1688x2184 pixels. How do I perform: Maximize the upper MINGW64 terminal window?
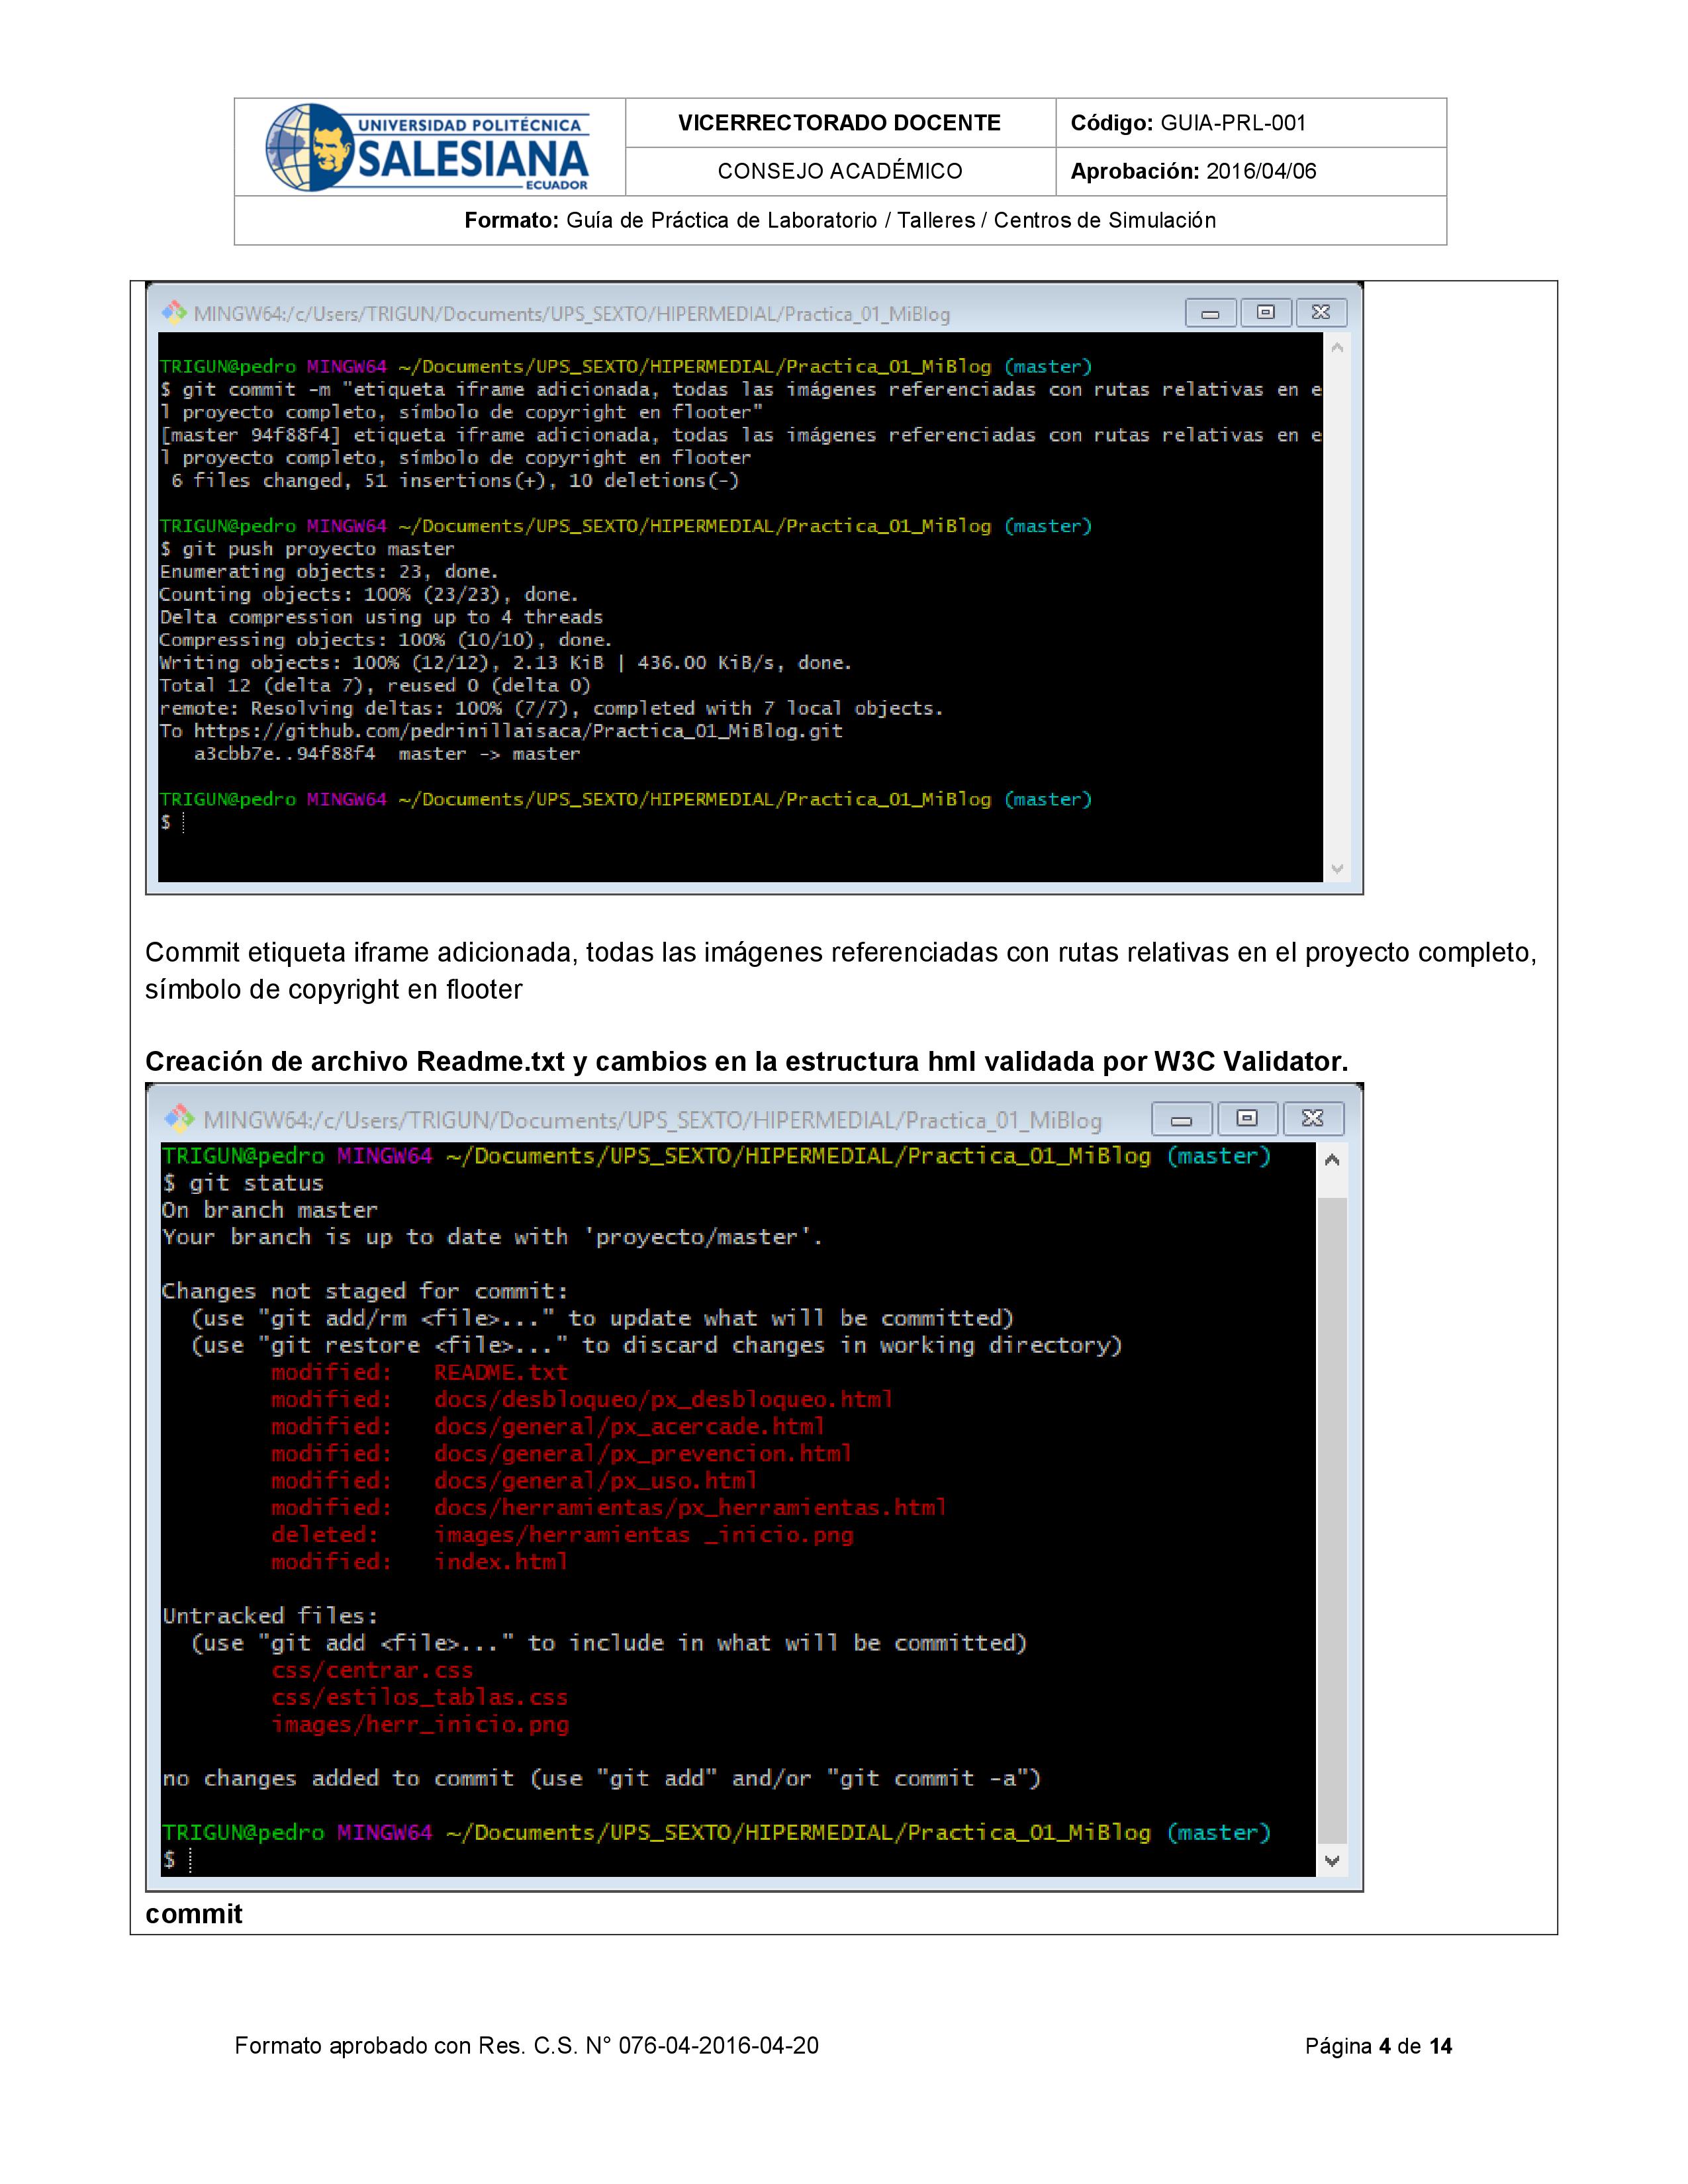(1265, 313)
